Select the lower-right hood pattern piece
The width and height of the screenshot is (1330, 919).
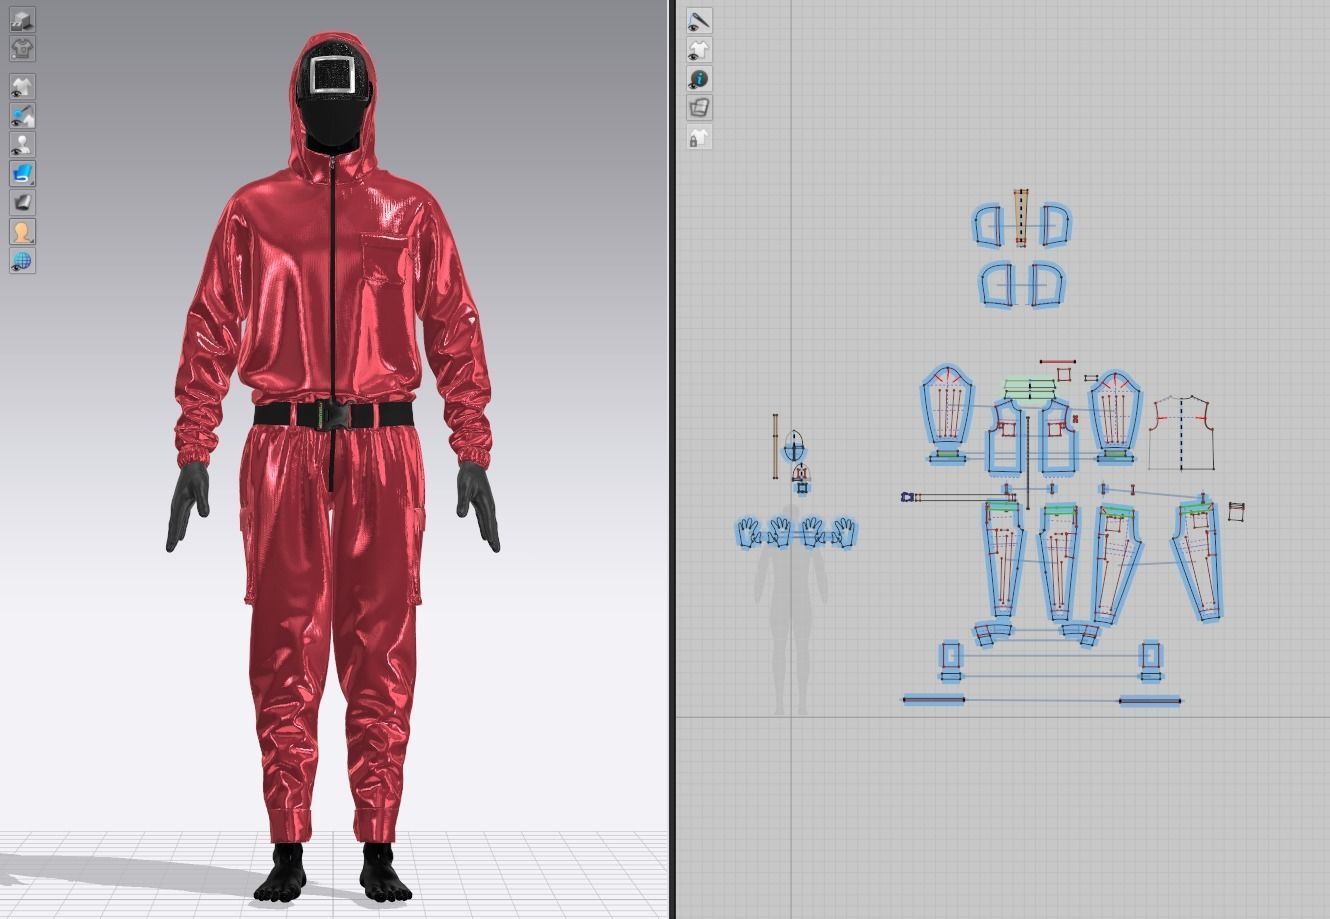pyautogui.click(x=1046, y=285)
